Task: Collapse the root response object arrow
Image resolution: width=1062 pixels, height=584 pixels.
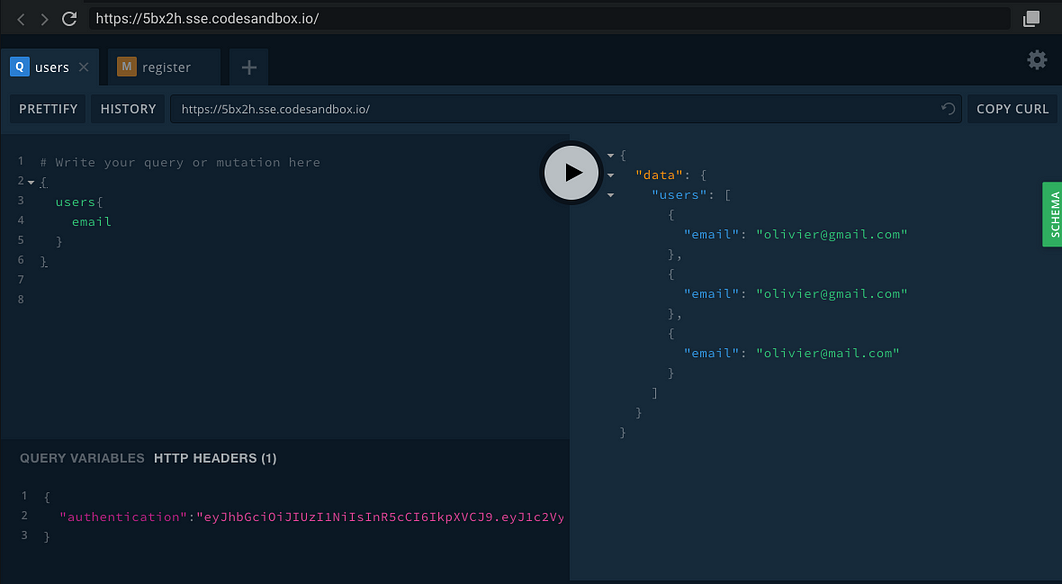Action: coord(610,156)
